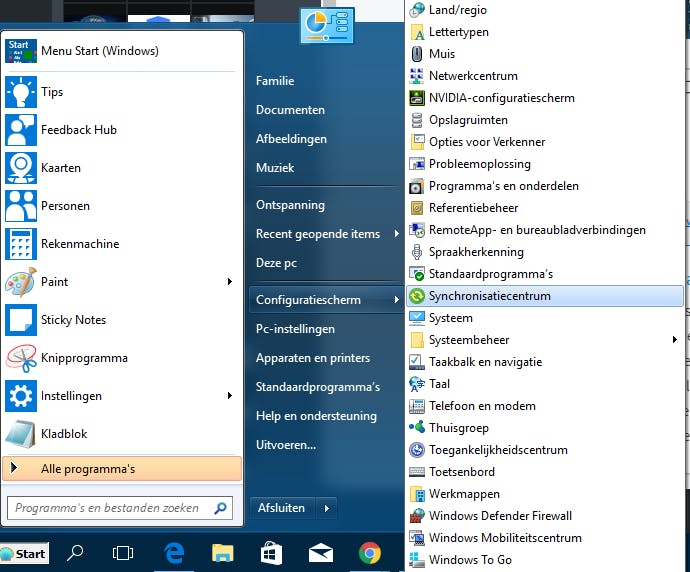Viewport: 690px width, 572px height.
Task: Launch Knipprogramma scissors icon
Action: pyautogui.click(x=21, y=358)
